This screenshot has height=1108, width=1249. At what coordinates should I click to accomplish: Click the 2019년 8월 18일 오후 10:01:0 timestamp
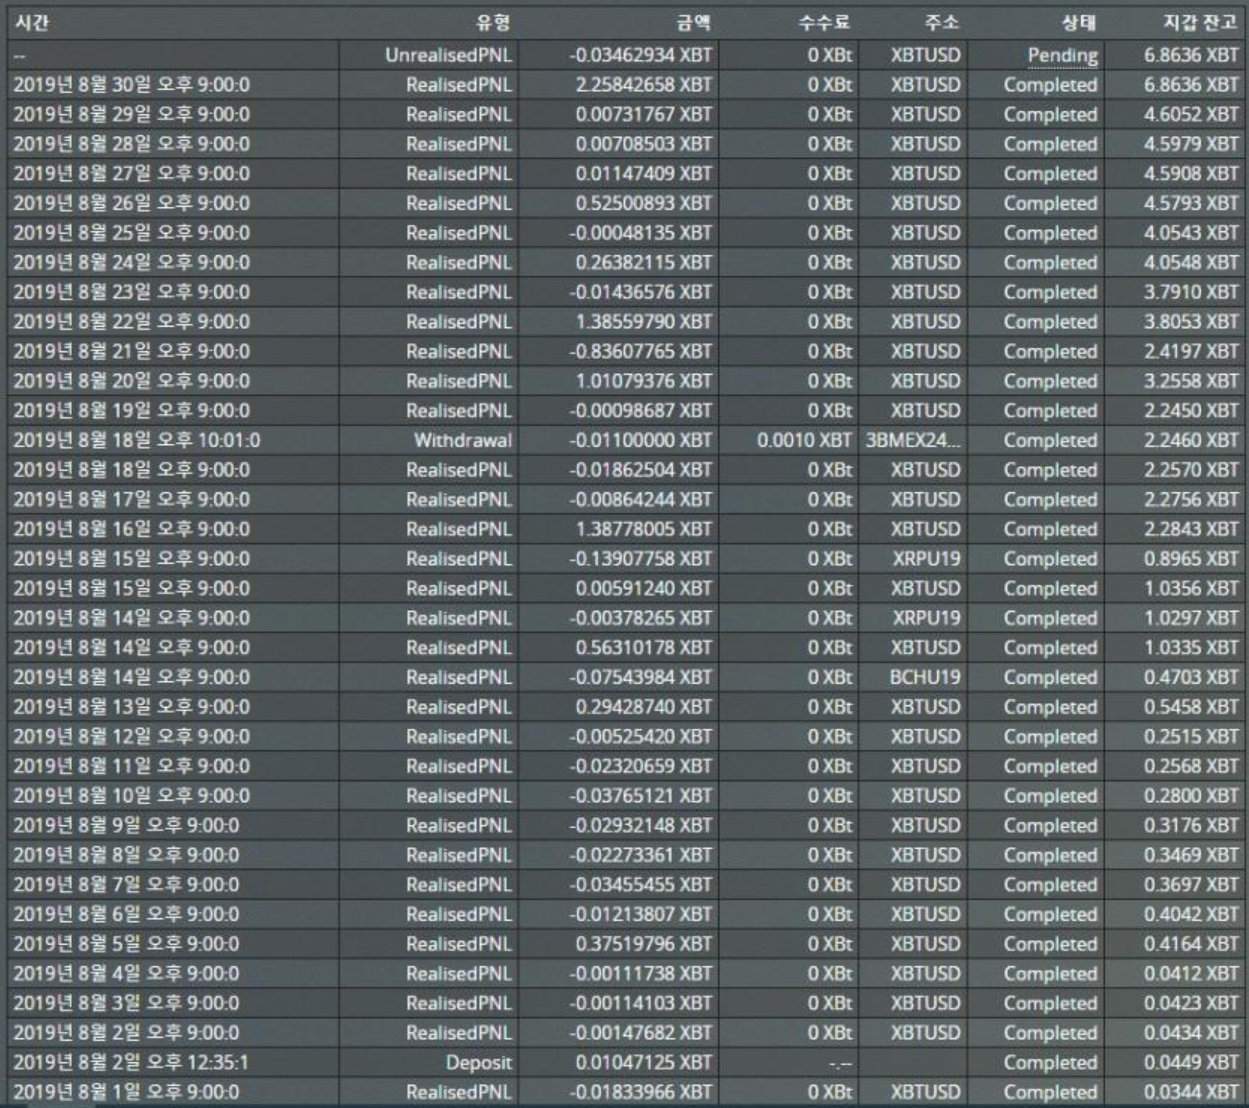coord(136,441)
